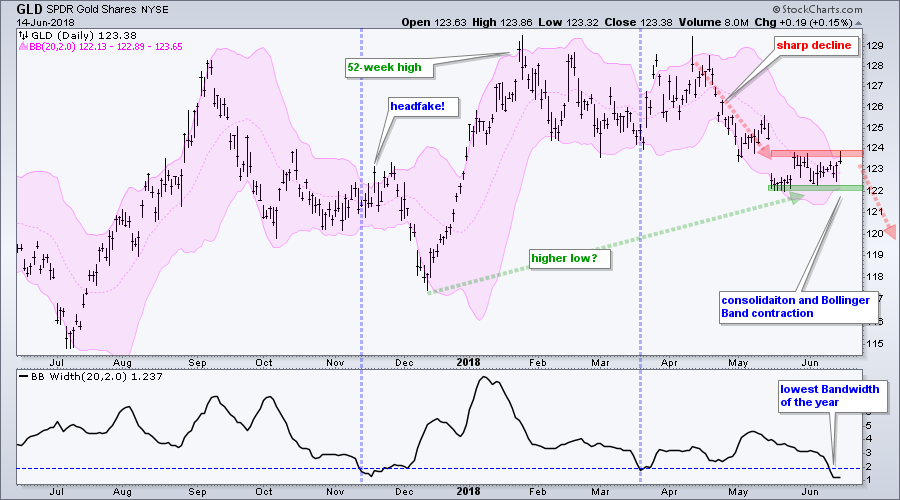Click the Oct label under the BB Width panel

pos(263,492)
